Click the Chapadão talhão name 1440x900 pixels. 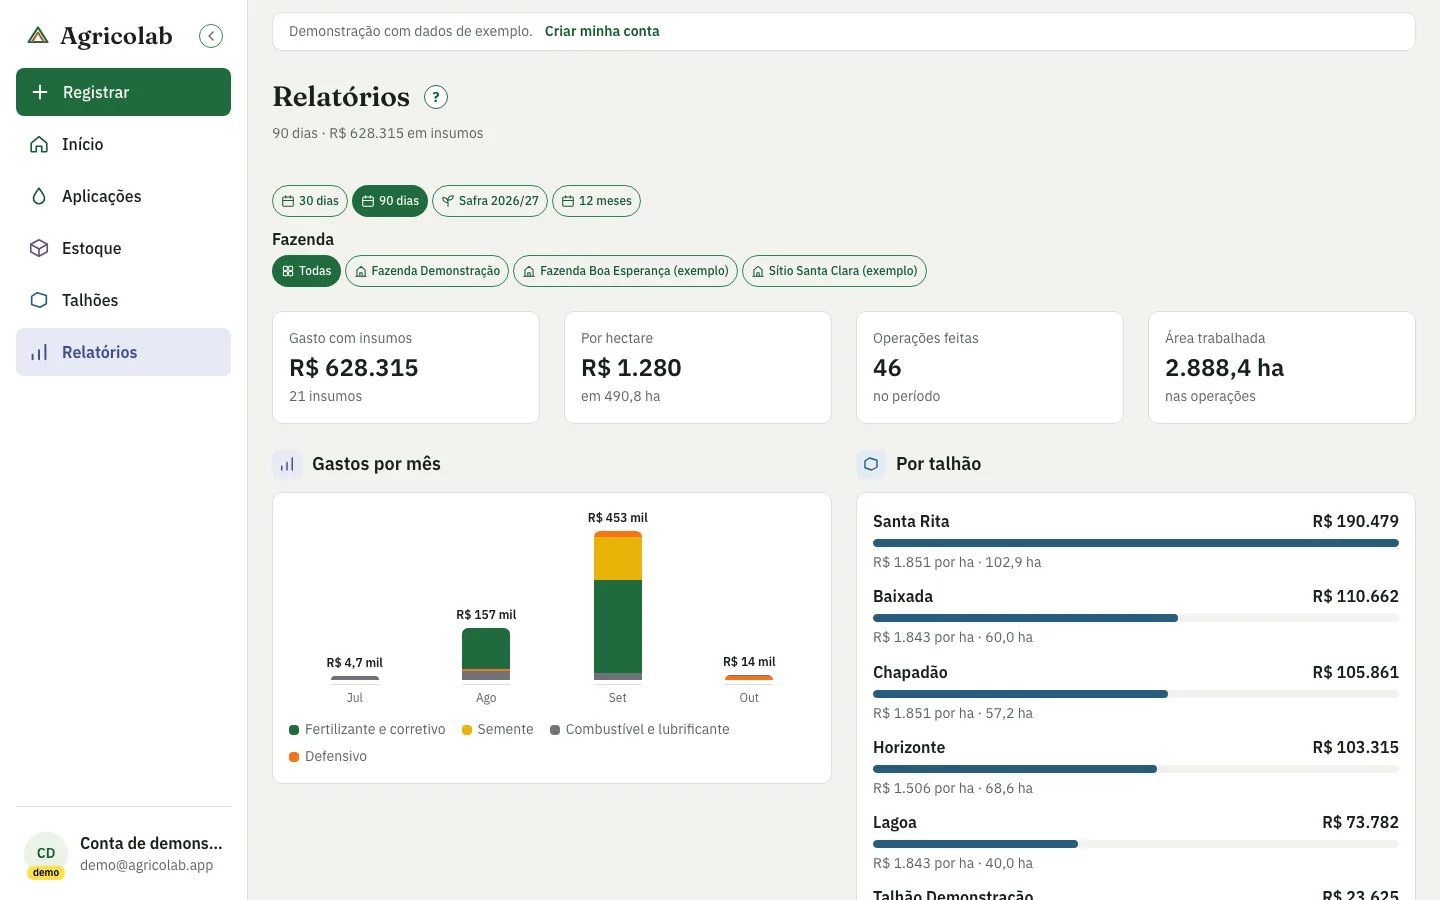pyautogui.click(x=910, y=672)
